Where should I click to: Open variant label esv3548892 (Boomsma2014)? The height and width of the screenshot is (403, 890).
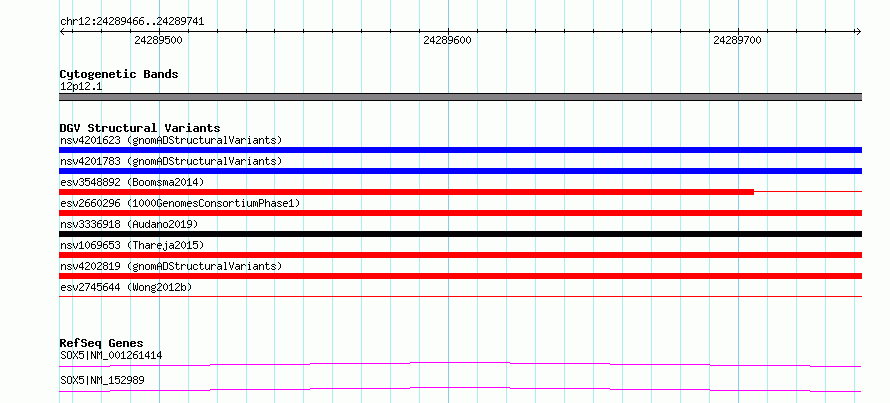point(132,182)
